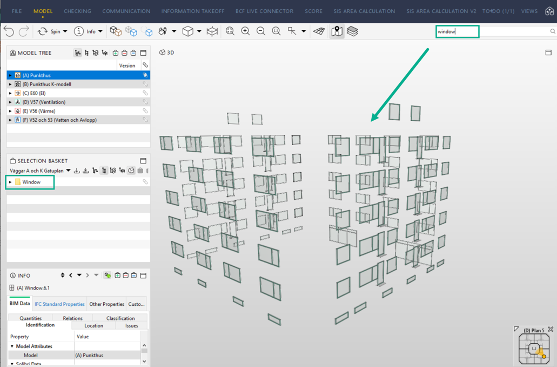Expand the (B) Punkthus K-modell node
Screen dimensions: 557x367
[10, 84]
